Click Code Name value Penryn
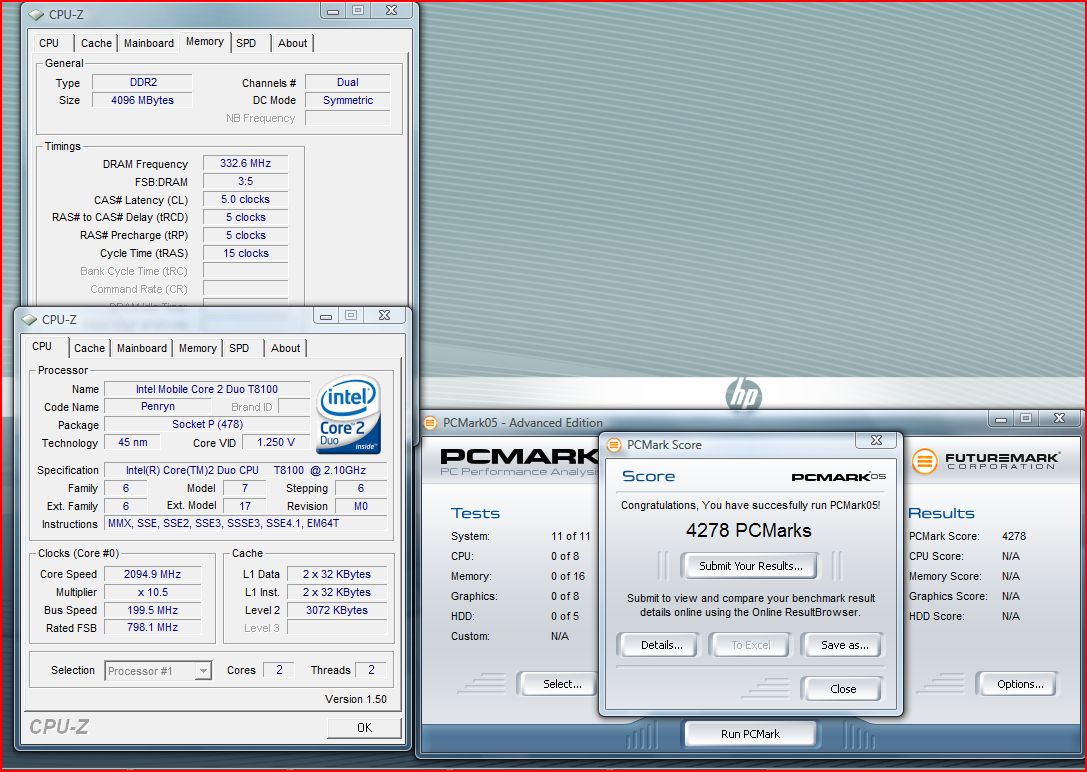Screen dimensions: 1087x772 point(157,407)
